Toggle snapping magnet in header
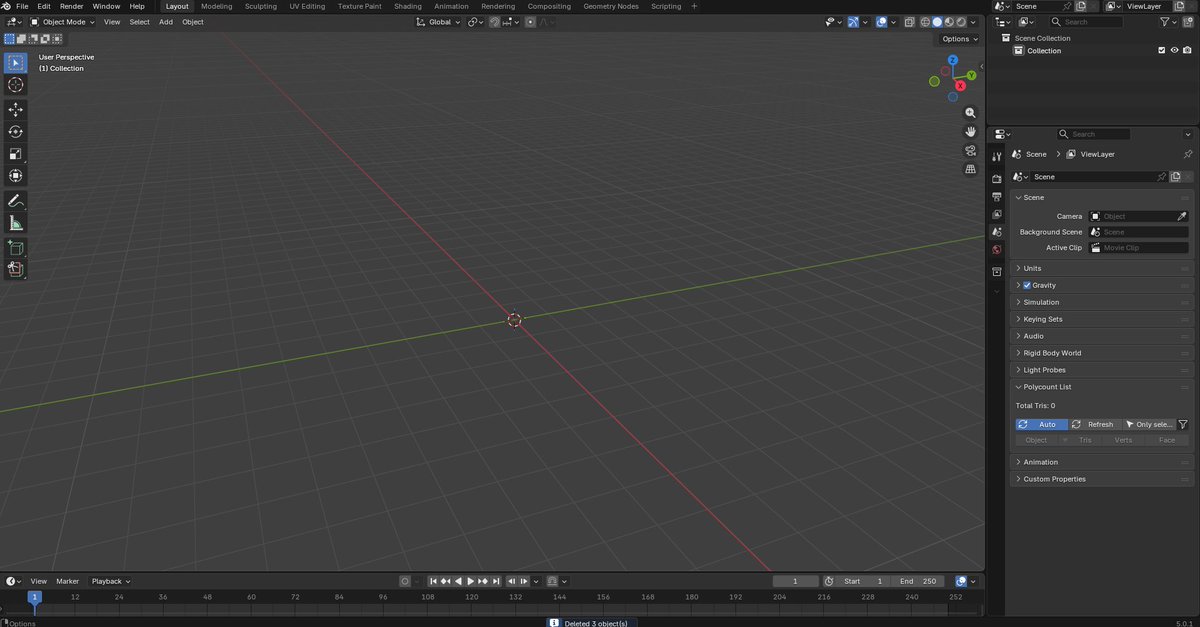 click(495, 22)
